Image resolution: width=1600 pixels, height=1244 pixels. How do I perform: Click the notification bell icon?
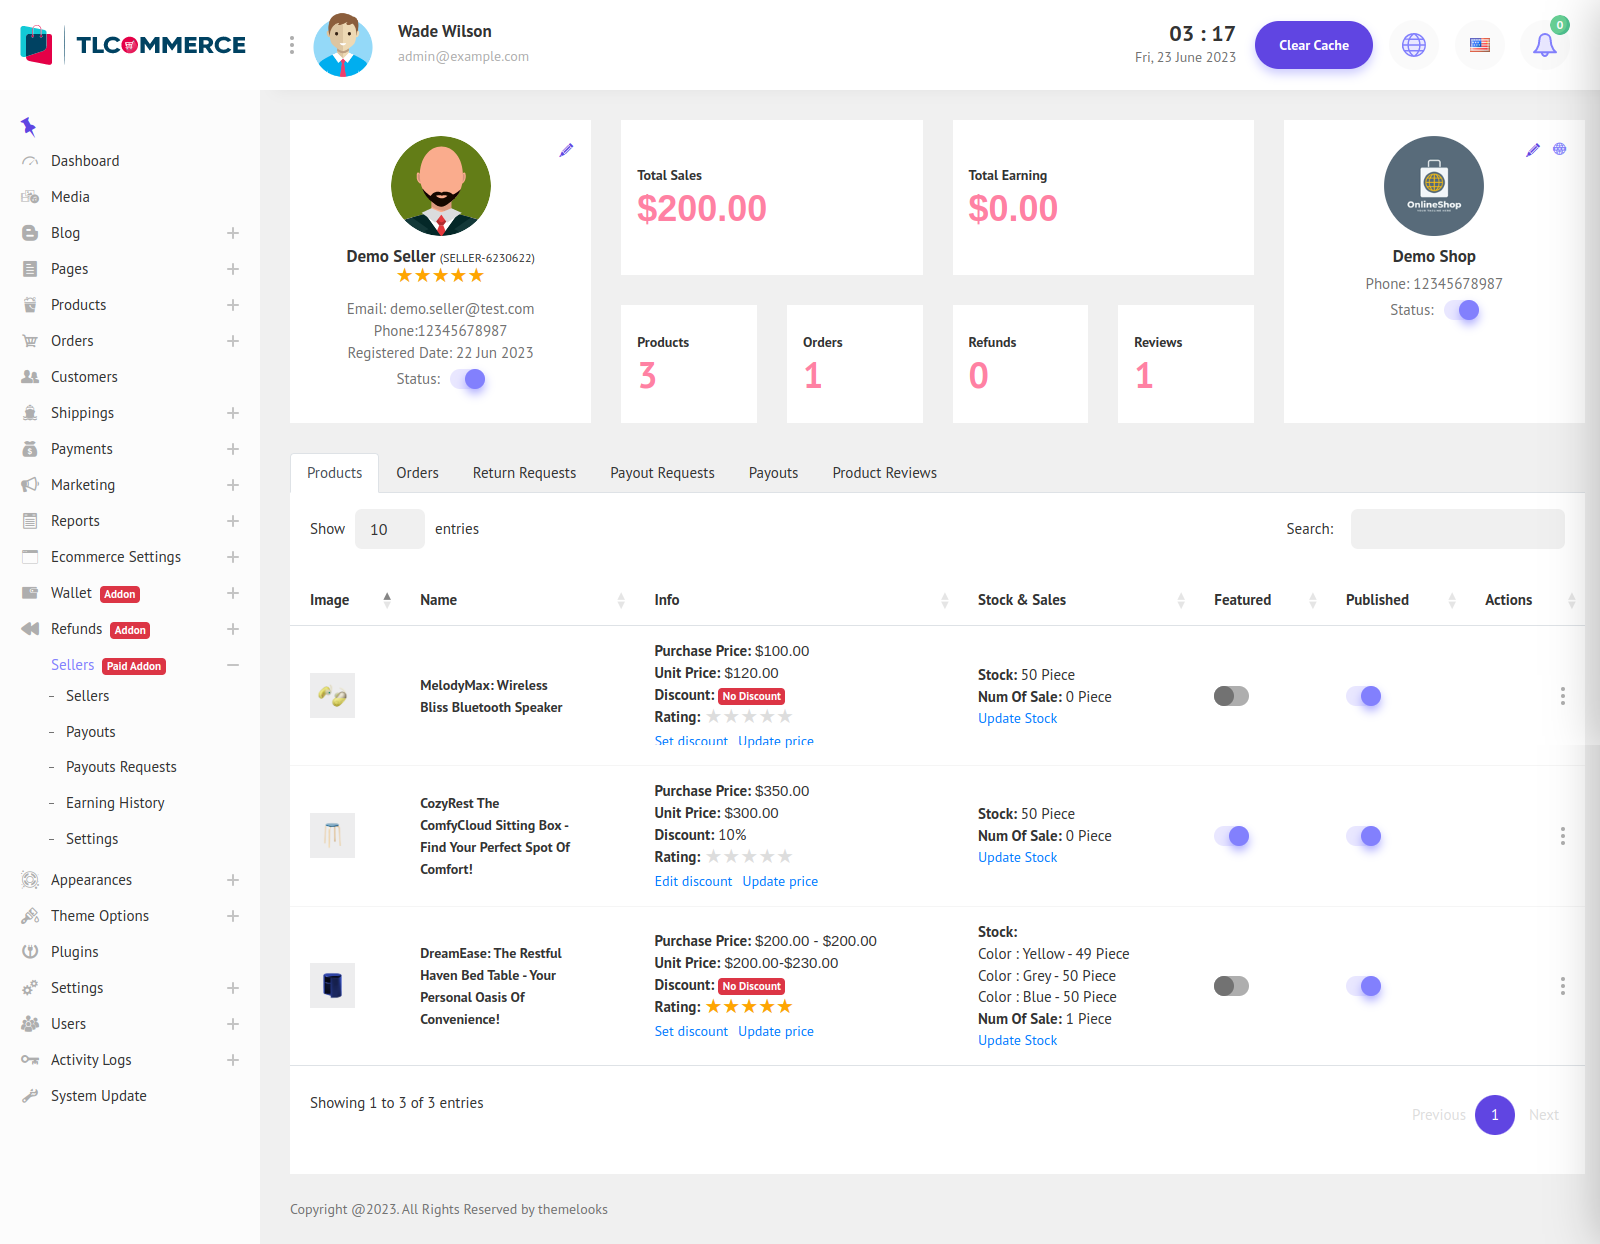[1544, 45]
